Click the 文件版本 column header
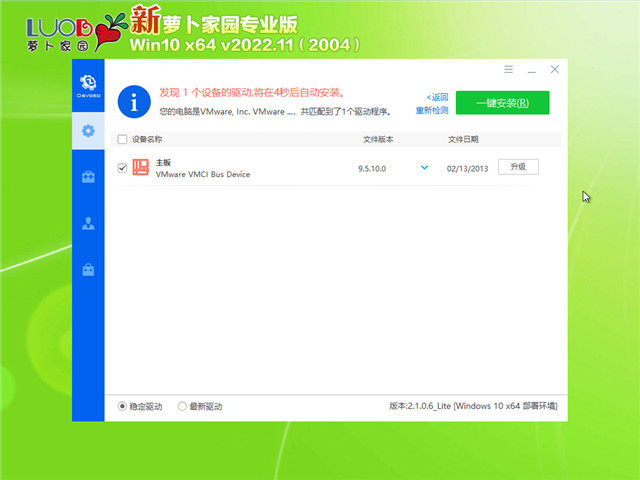The image size is (640, 480). pos(378,140)
